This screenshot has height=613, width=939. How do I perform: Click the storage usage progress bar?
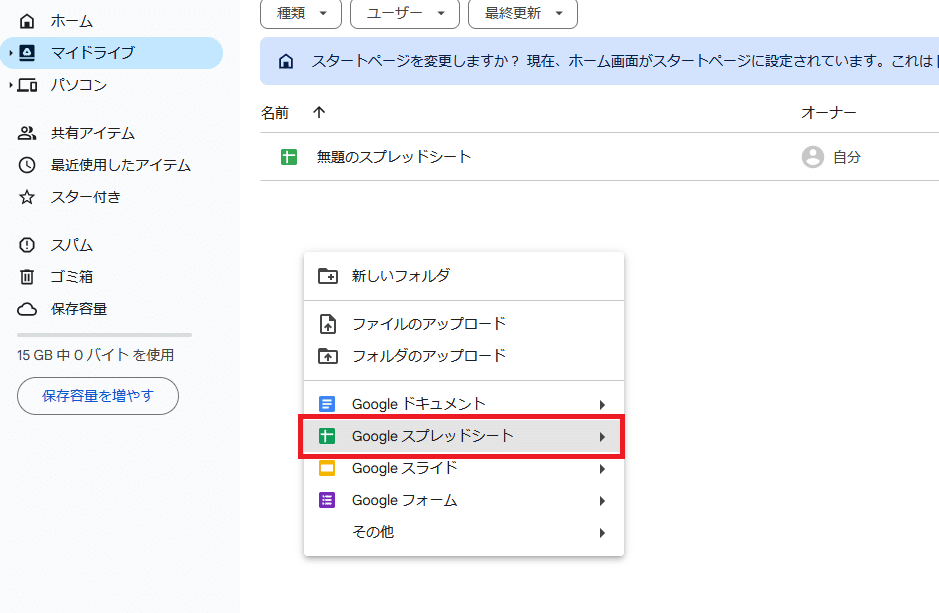coord(105,335)
